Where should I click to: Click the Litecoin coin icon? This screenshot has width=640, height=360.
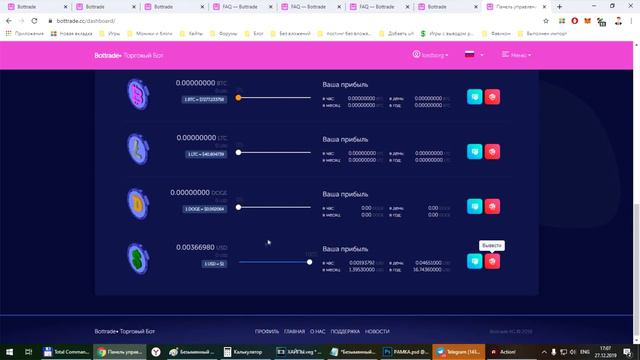(x=138, y=149)
